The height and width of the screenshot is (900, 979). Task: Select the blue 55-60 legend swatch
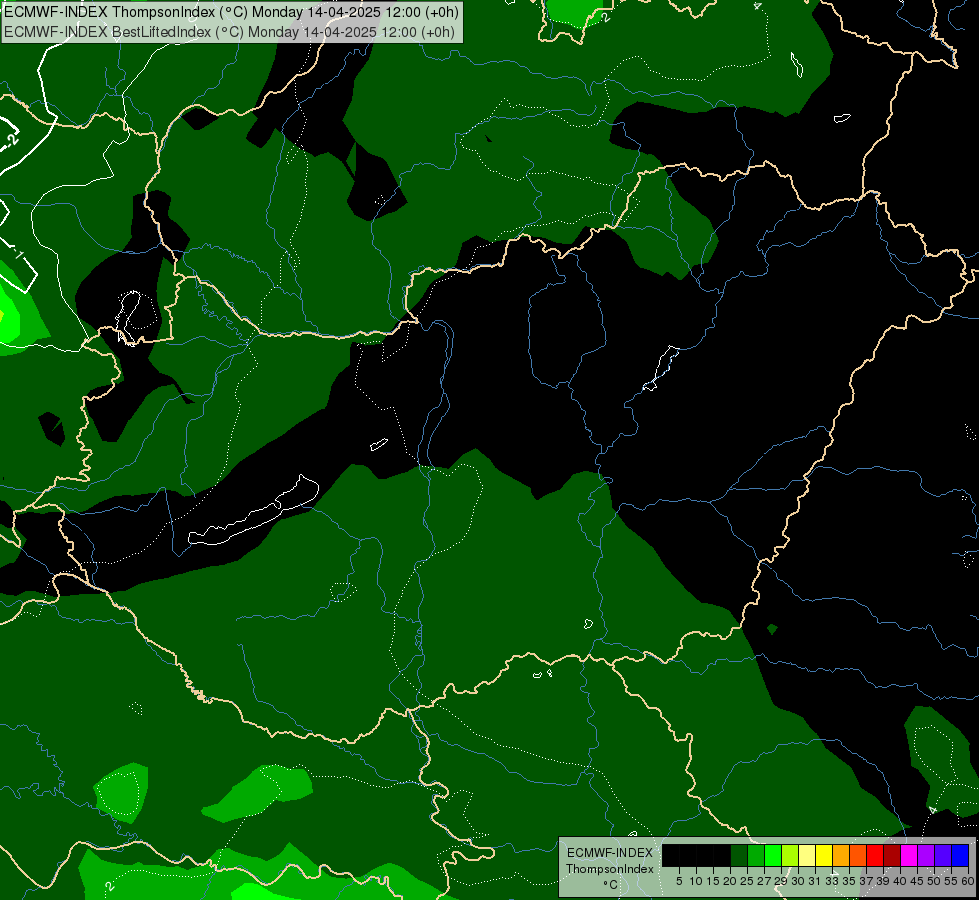click(x=960, y=855)
